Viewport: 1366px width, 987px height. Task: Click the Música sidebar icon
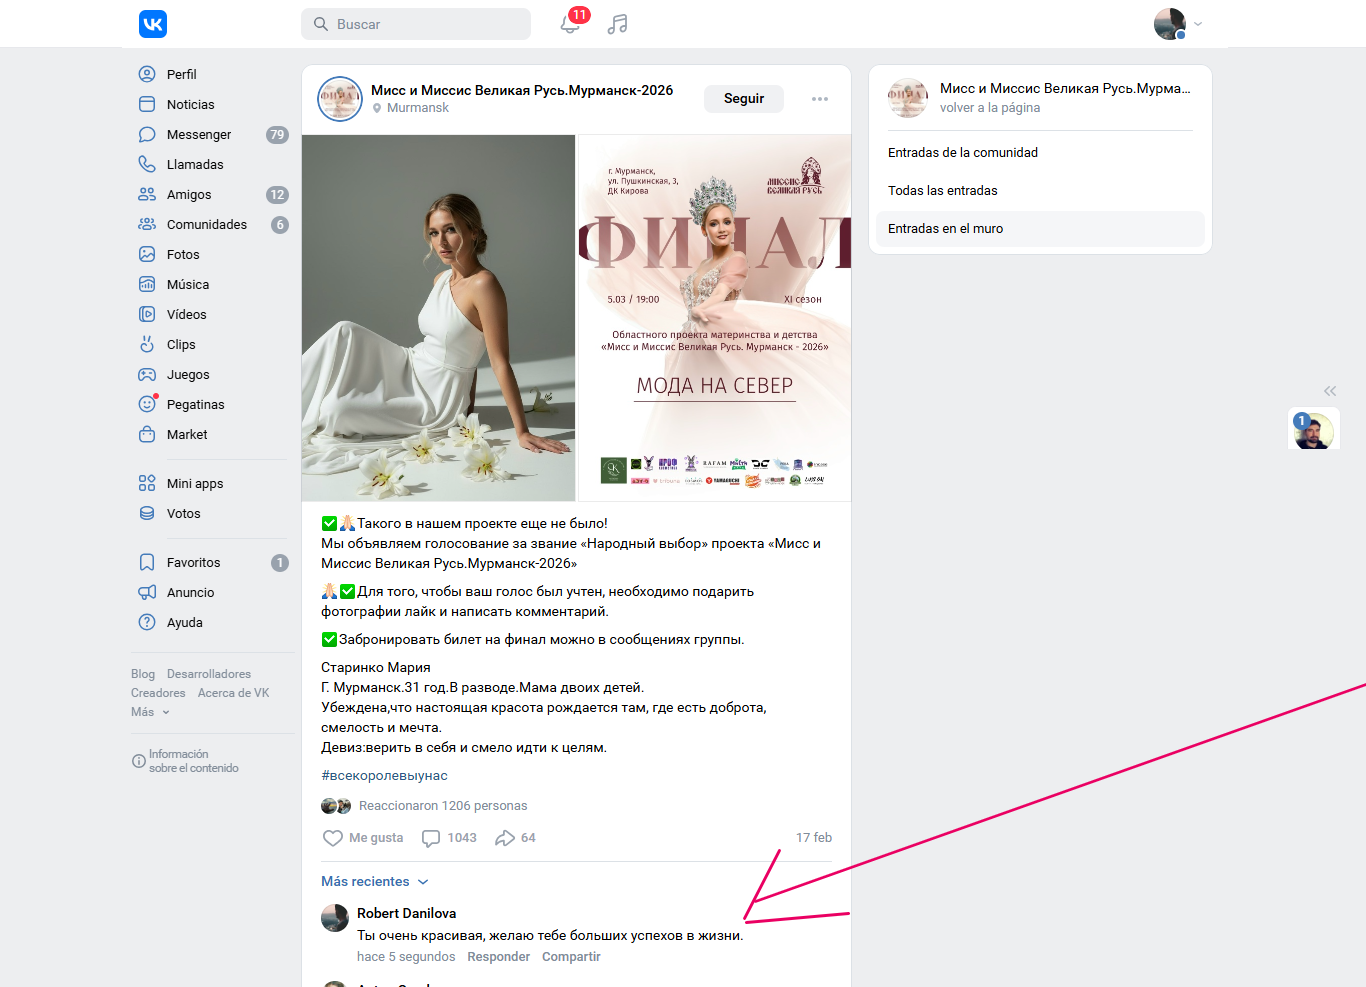[147, 284]
